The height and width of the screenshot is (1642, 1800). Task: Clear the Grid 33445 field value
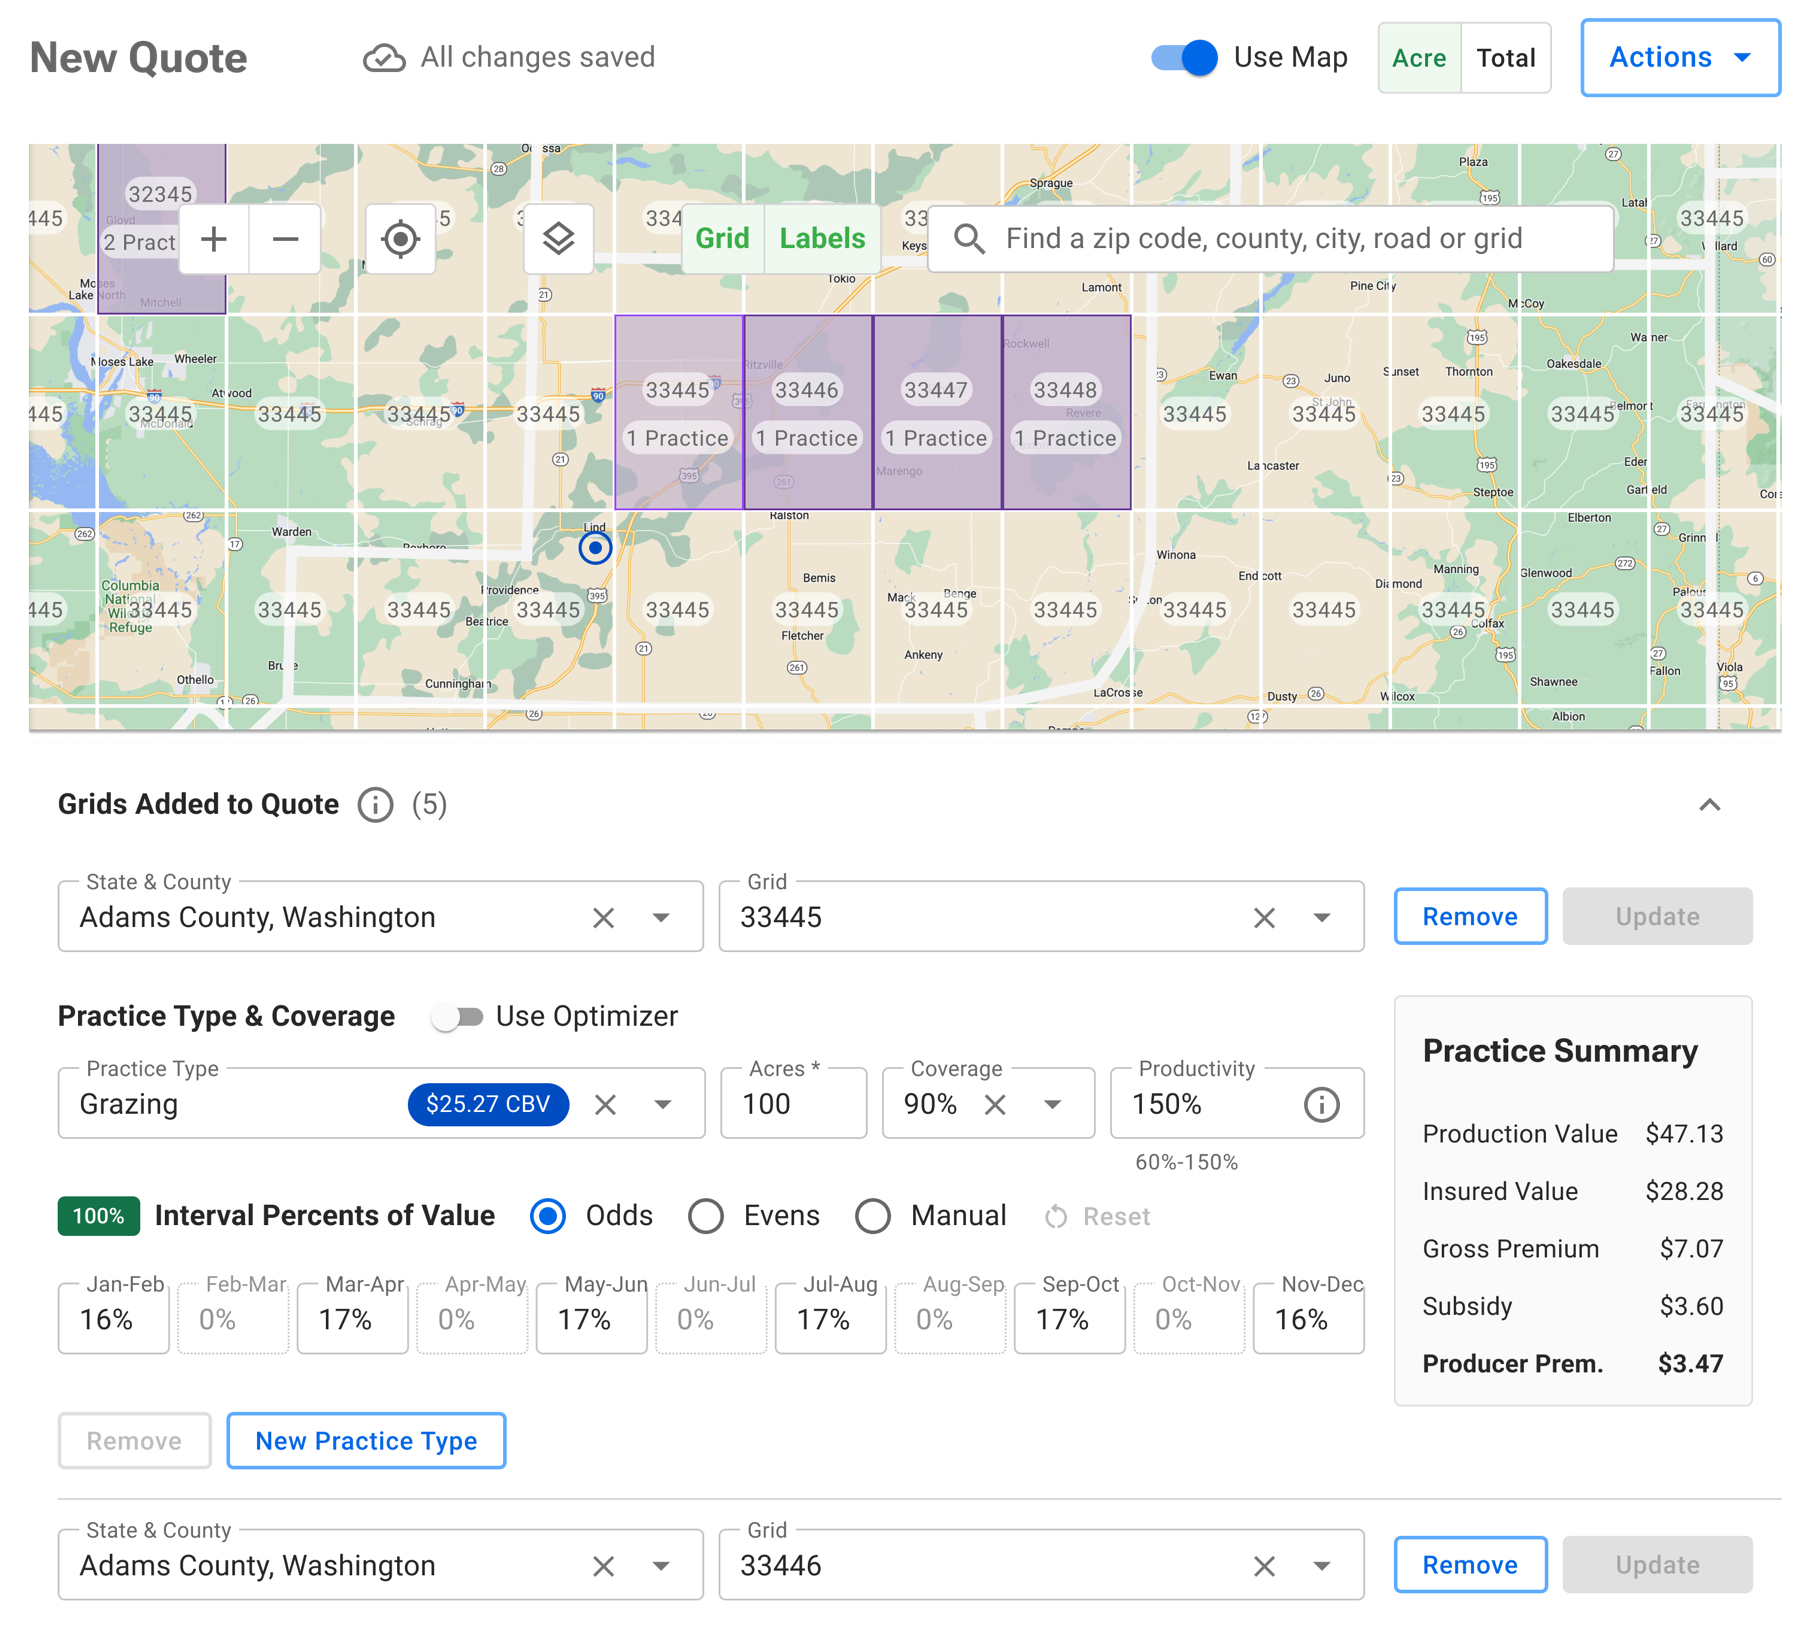(x=1264, y=918)
